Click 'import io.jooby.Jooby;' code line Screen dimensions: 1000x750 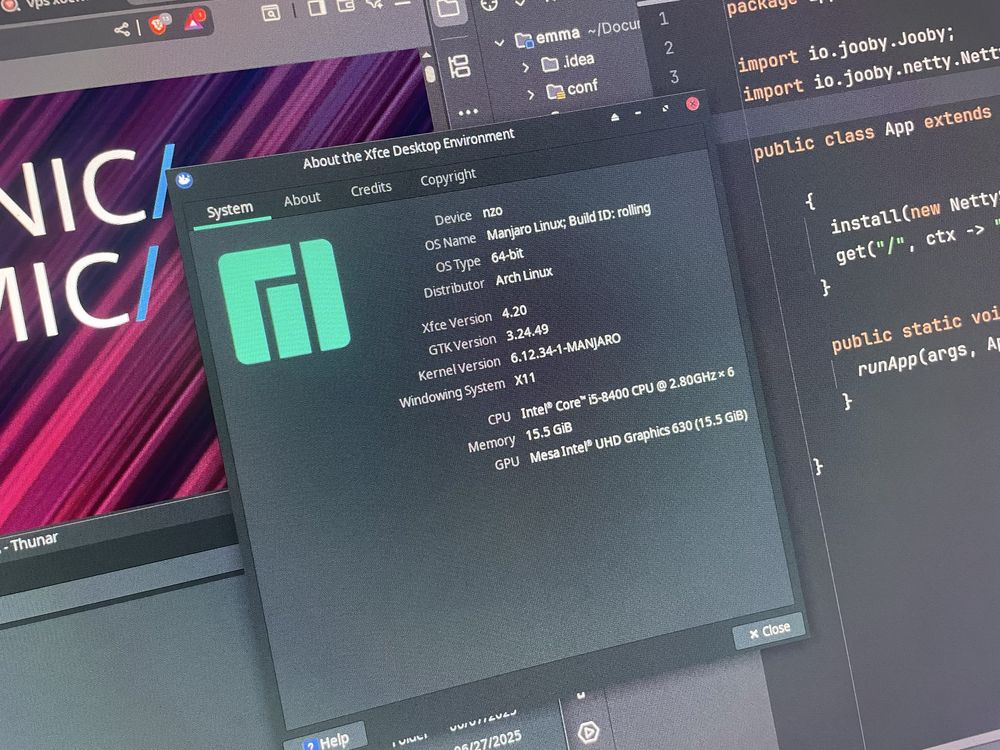click(845, 47)
